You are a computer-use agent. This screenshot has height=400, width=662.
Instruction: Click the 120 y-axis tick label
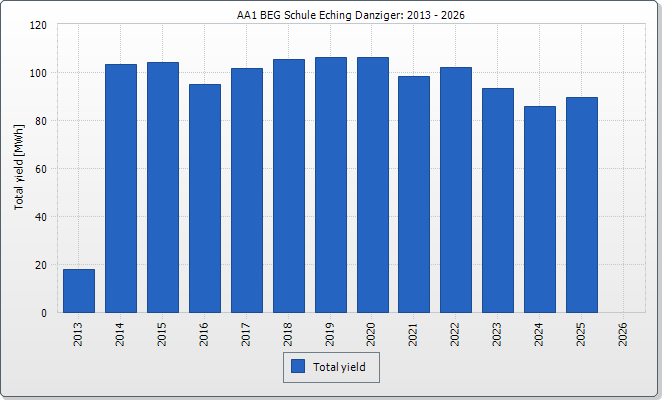(39, 25)
